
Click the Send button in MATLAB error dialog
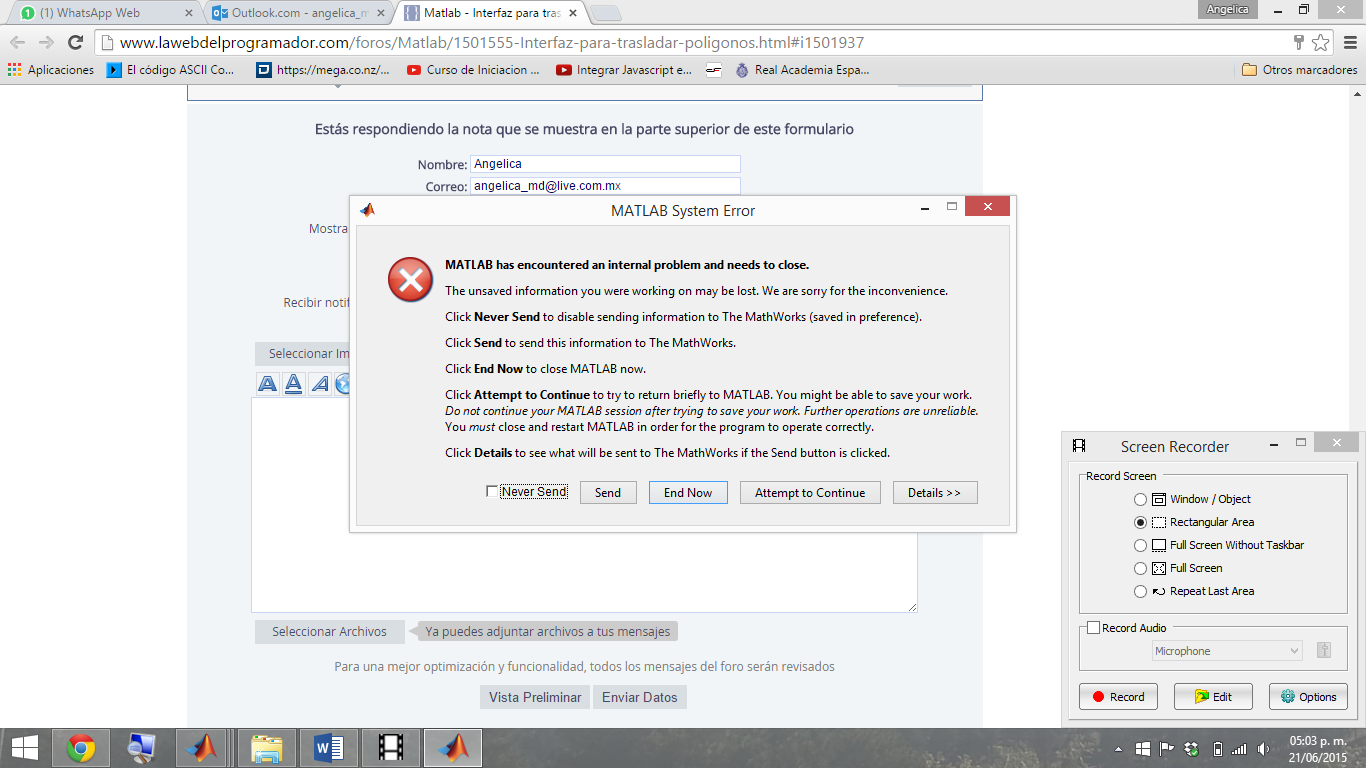(608, 492)
